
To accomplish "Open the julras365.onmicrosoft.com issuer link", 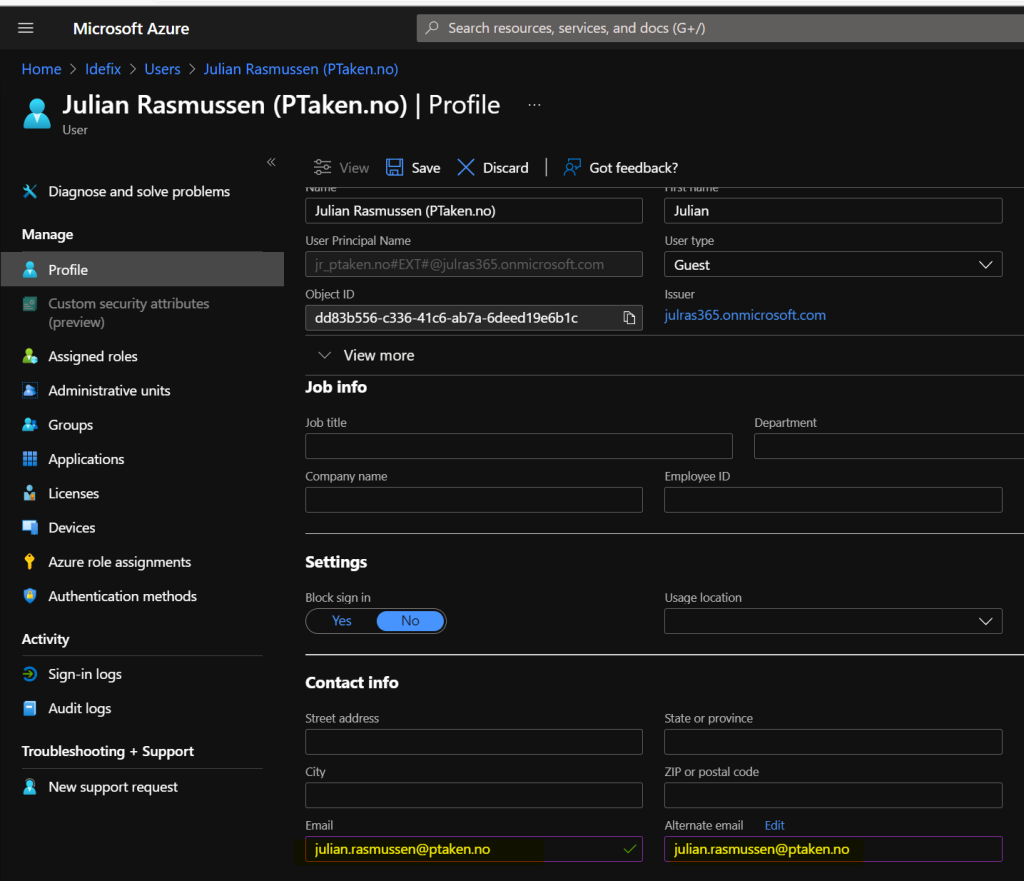I will click(745, 315).
